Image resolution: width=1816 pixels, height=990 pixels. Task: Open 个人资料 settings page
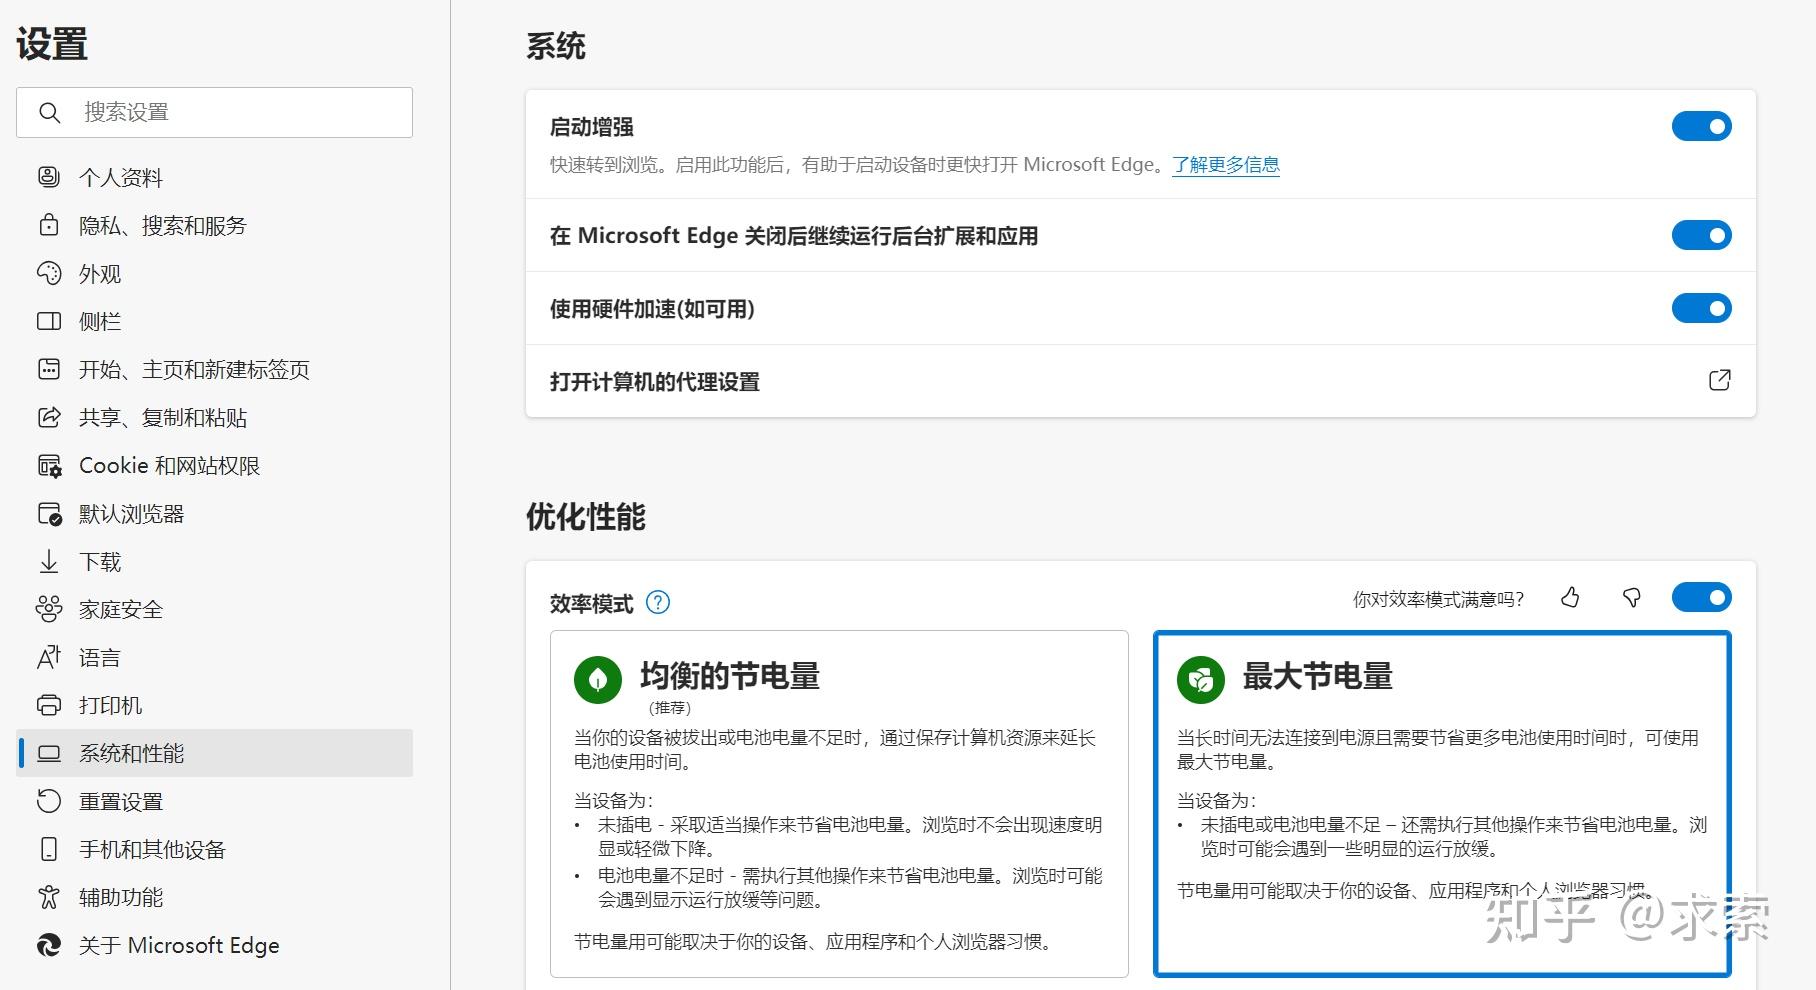pyautogui.click(x=215, y=177)
